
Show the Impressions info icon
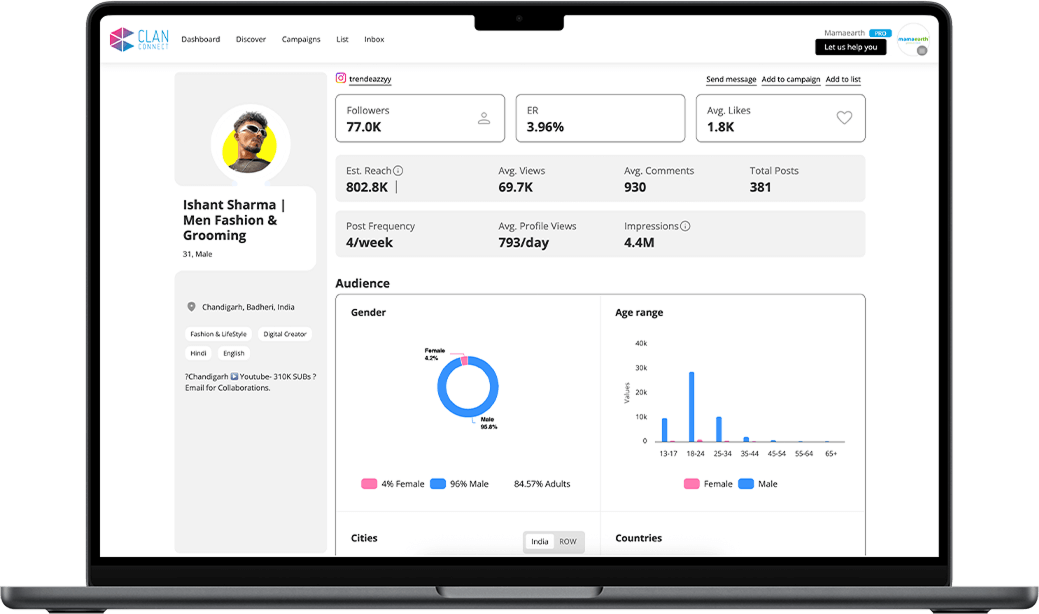click(x=685, y=226)
